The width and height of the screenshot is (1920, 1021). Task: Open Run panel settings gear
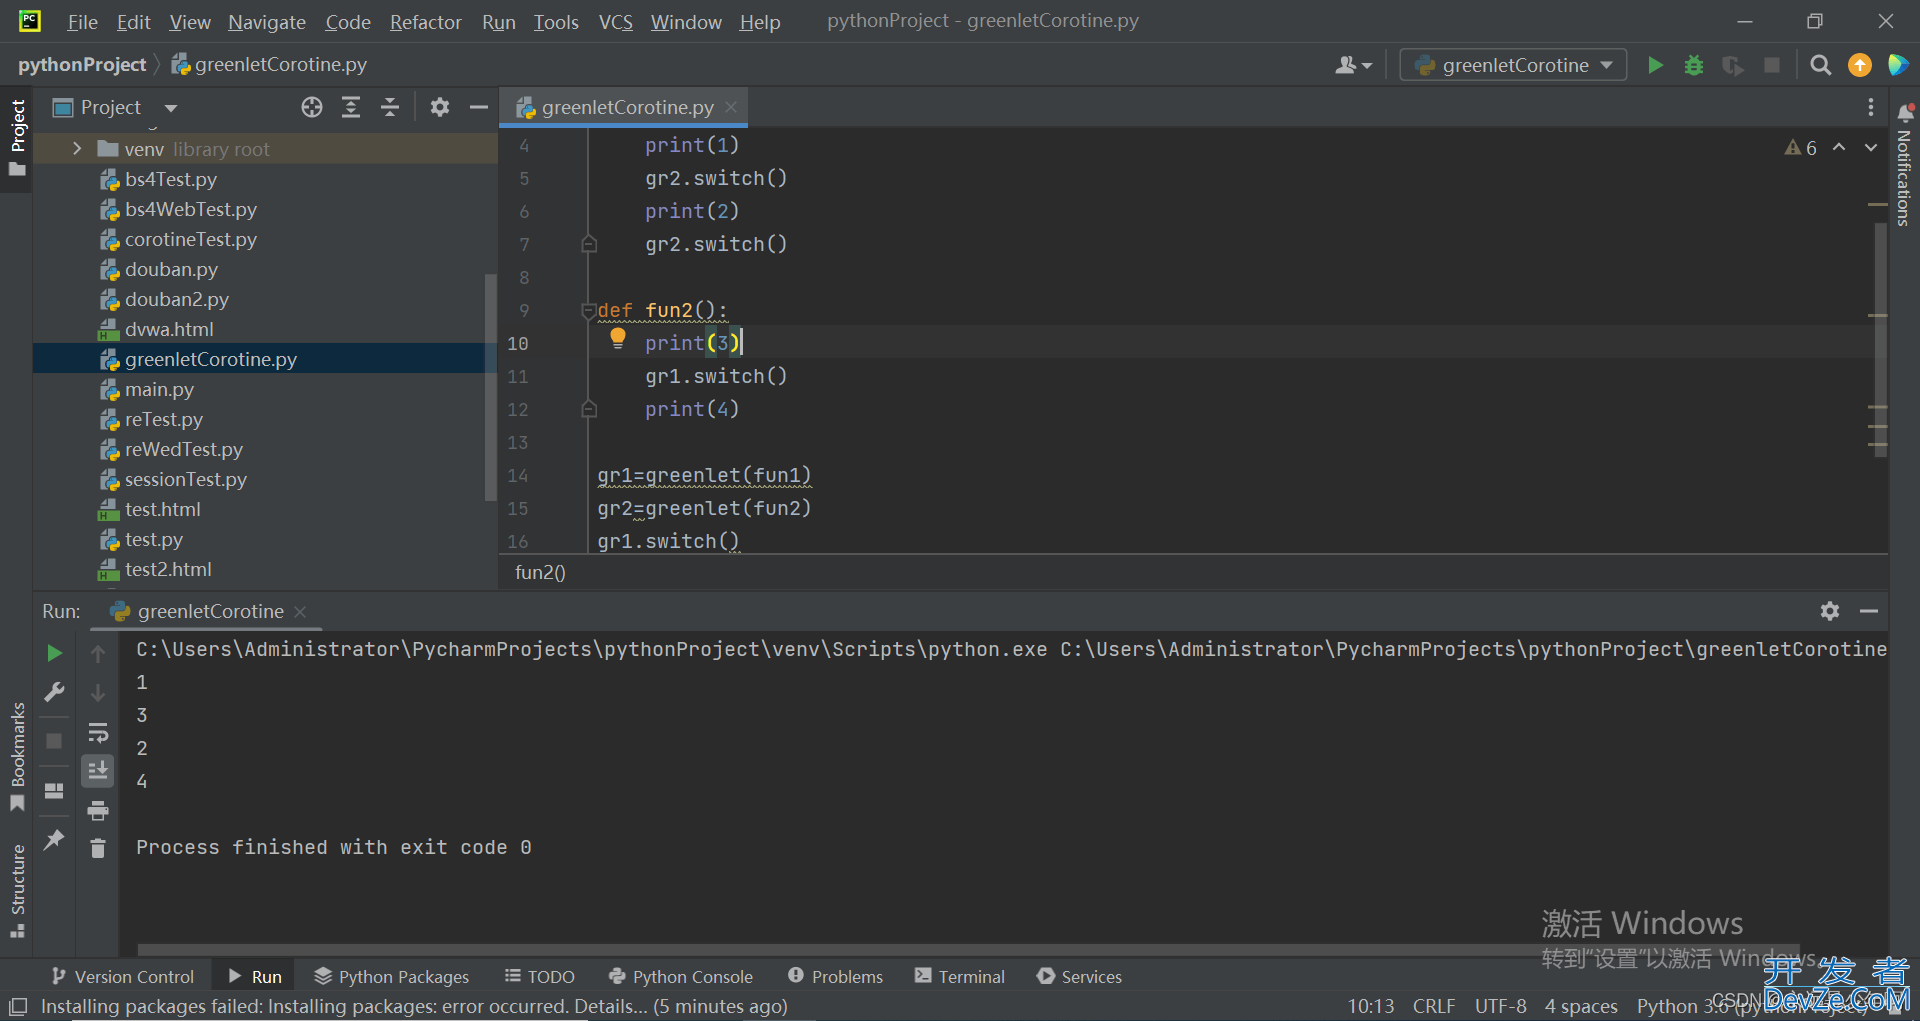click(1830, 611)
